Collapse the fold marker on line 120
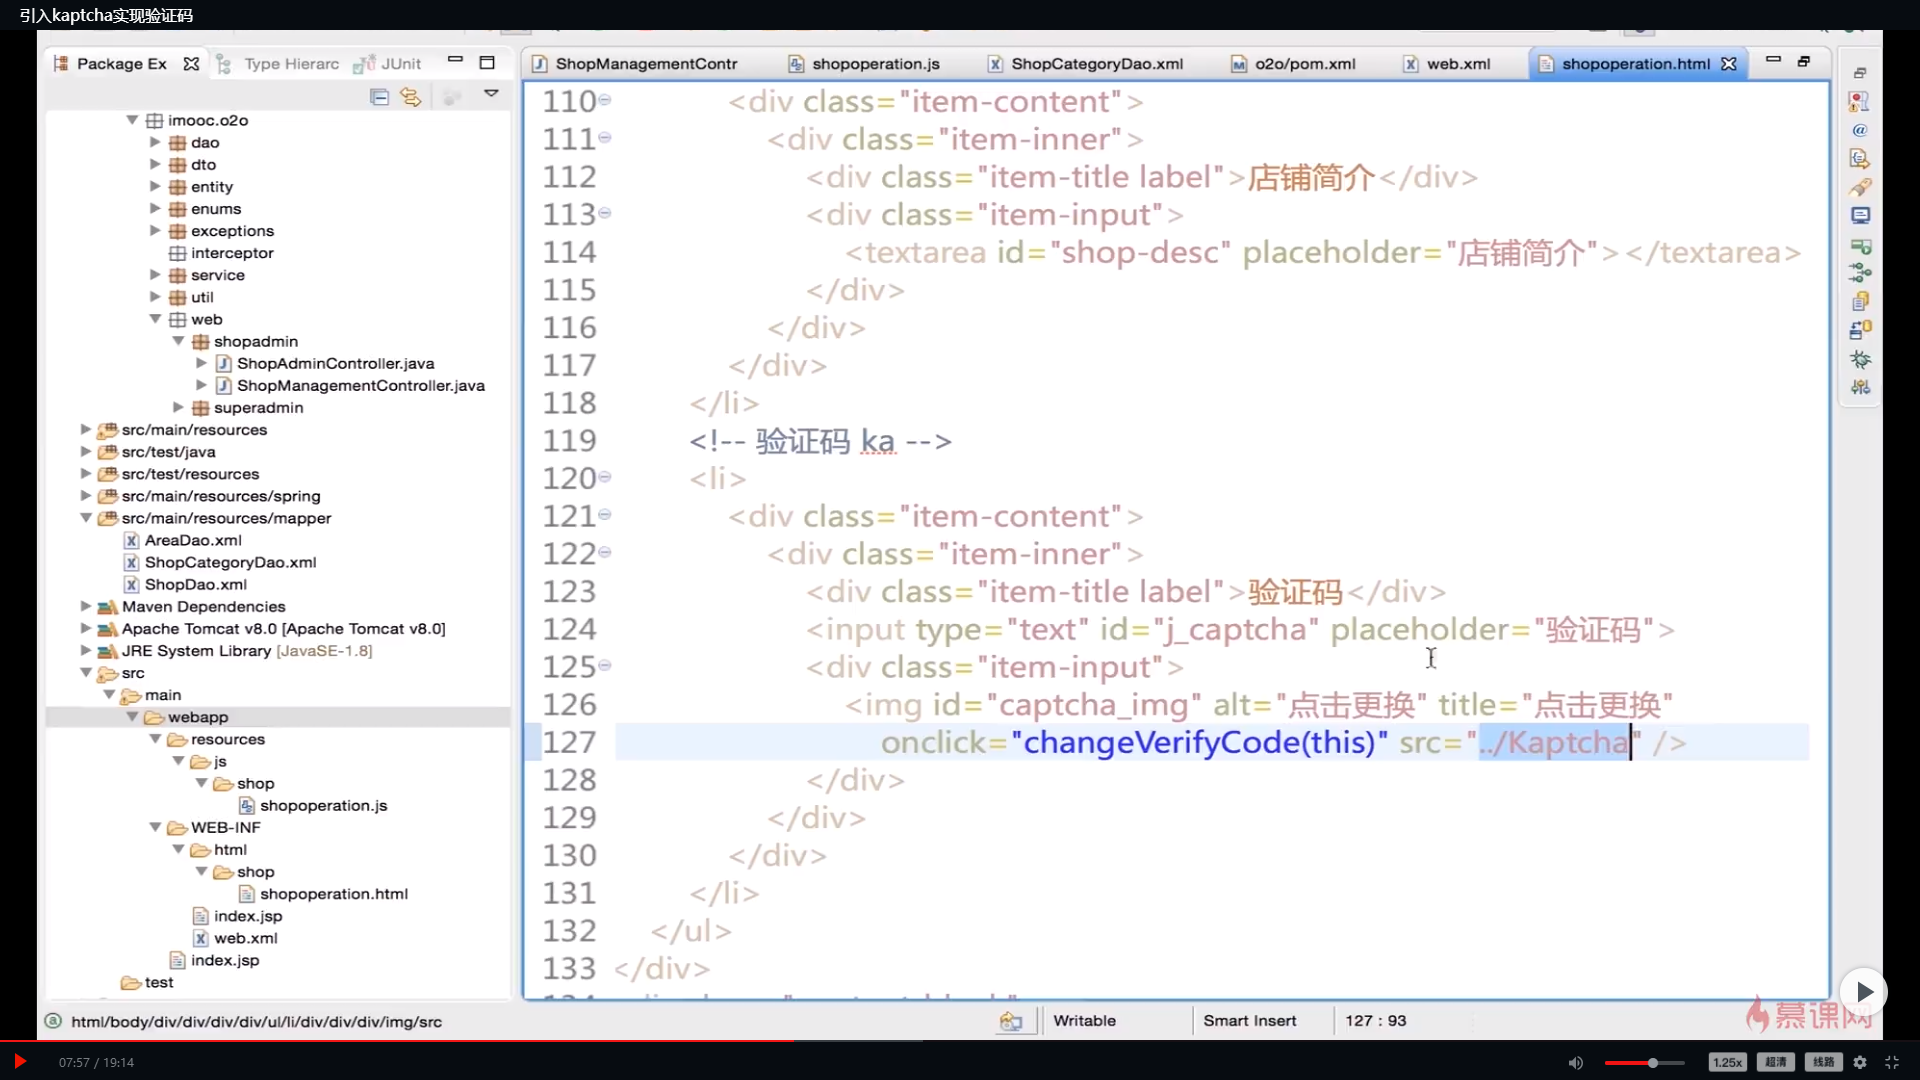This screenshot has height=1080, width=1920. 605,477
